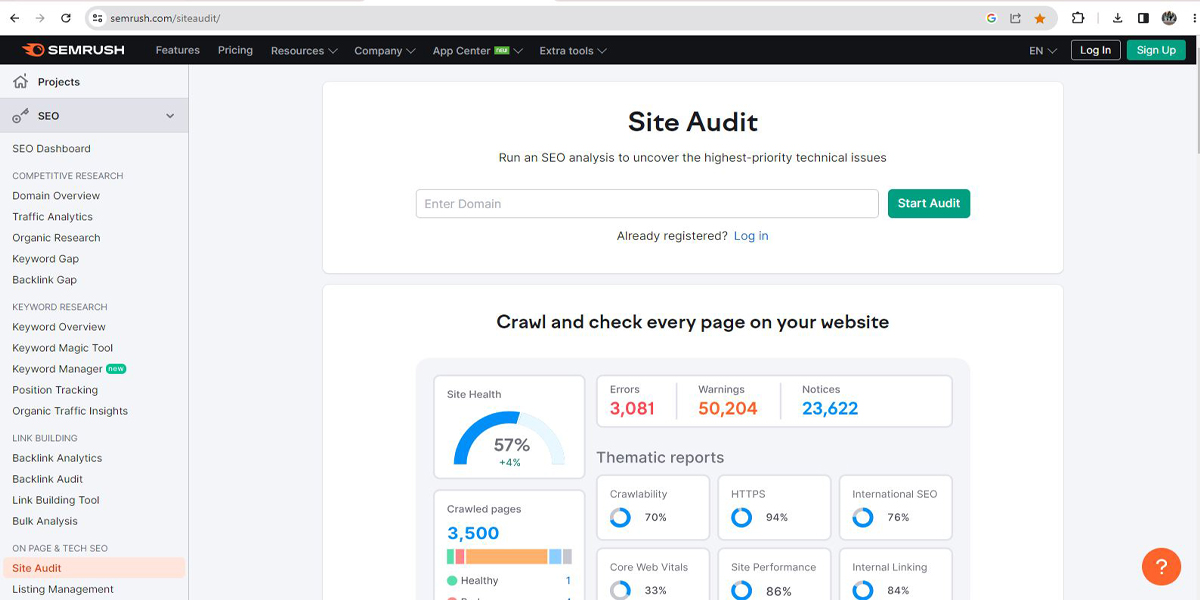The image size is (1200, 600).
Task: Click the Projects home icon
Action: pos(20,82)
